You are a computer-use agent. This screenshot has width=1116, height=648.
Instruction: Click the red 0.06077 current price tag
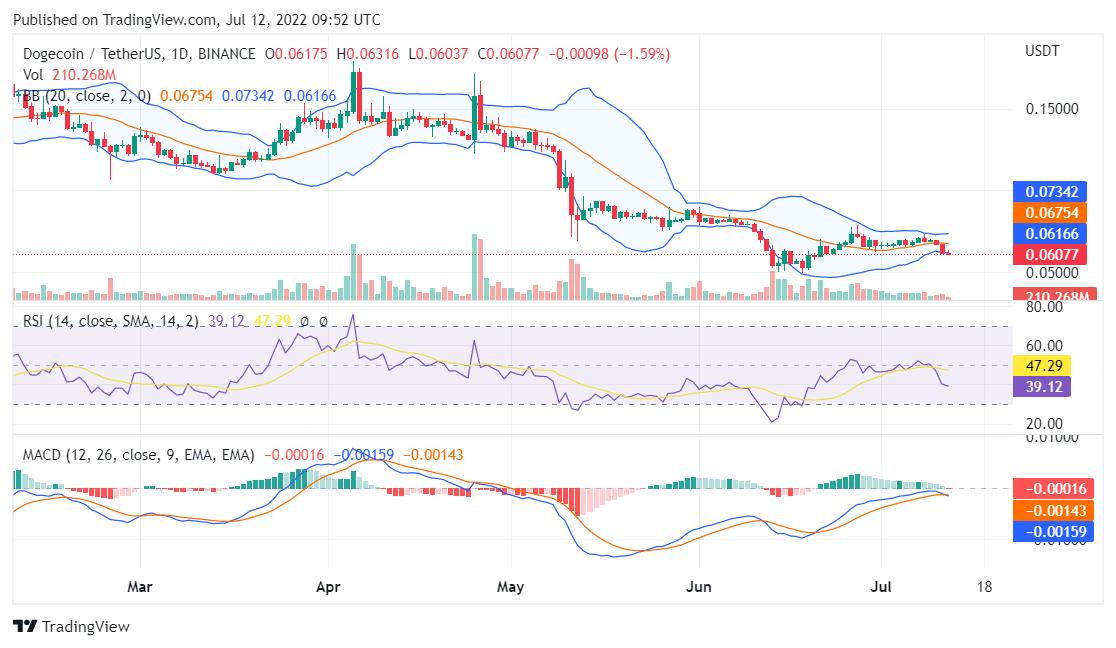(1051, 254)
